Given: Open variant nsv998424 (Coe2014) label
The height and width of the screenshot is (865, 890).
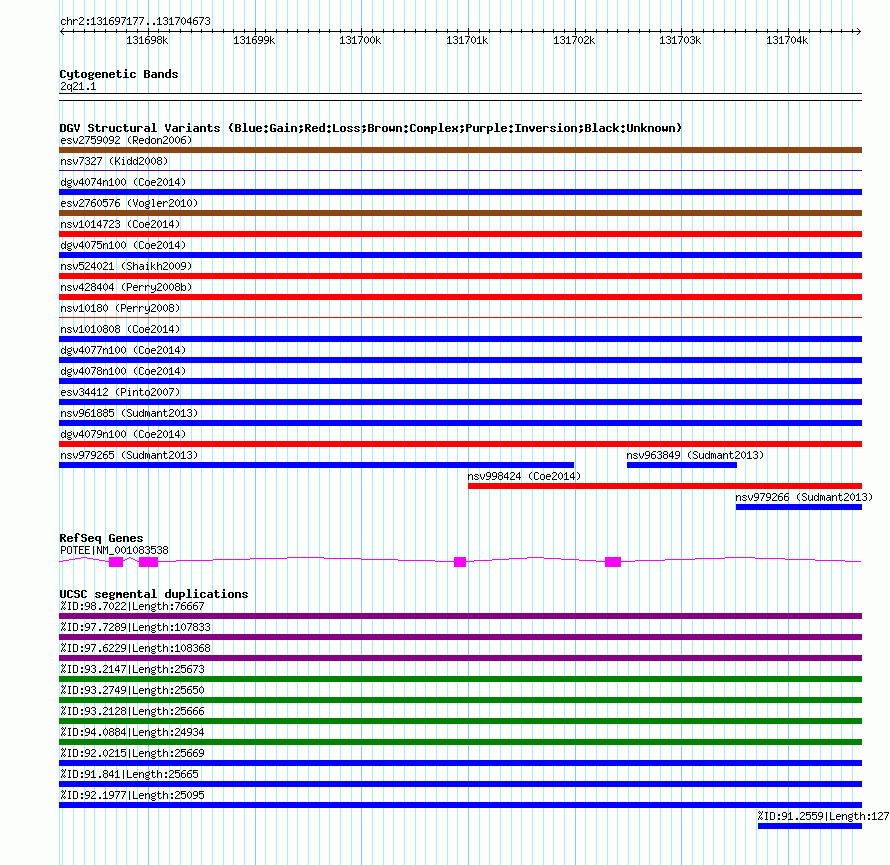Looking at the screenshot, I should (524, 476).
